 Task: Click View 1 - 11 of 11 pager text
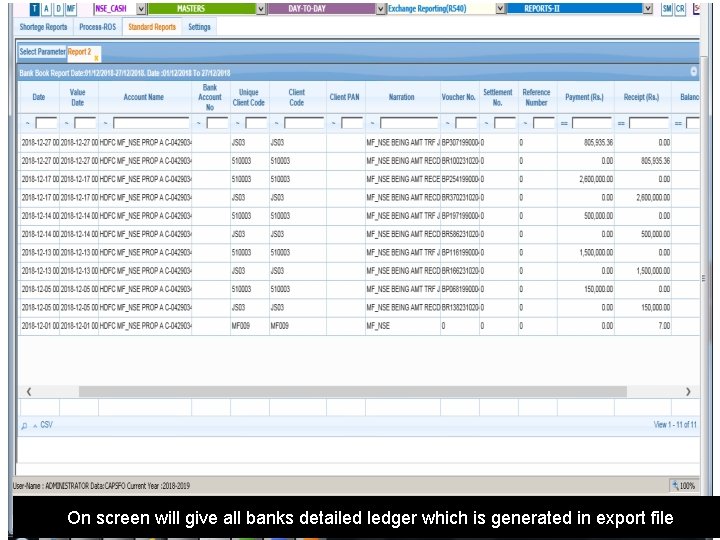(675, 425)
